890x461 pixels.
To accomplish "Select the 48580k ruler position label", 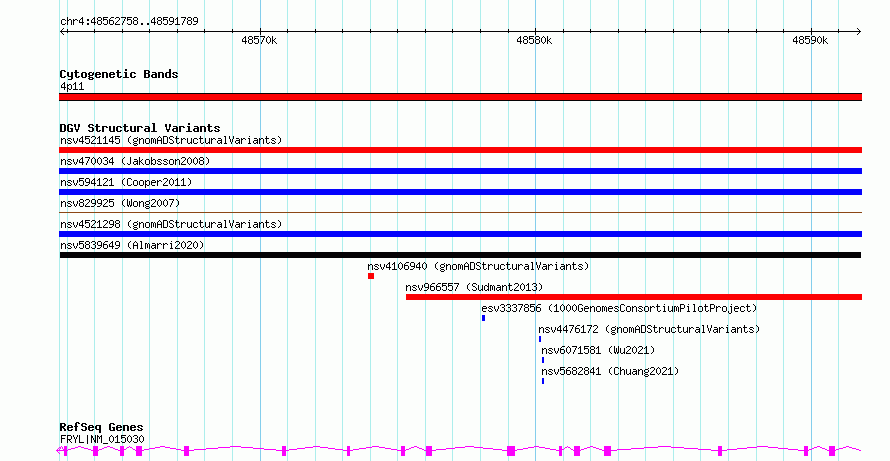I will (534, 40).
